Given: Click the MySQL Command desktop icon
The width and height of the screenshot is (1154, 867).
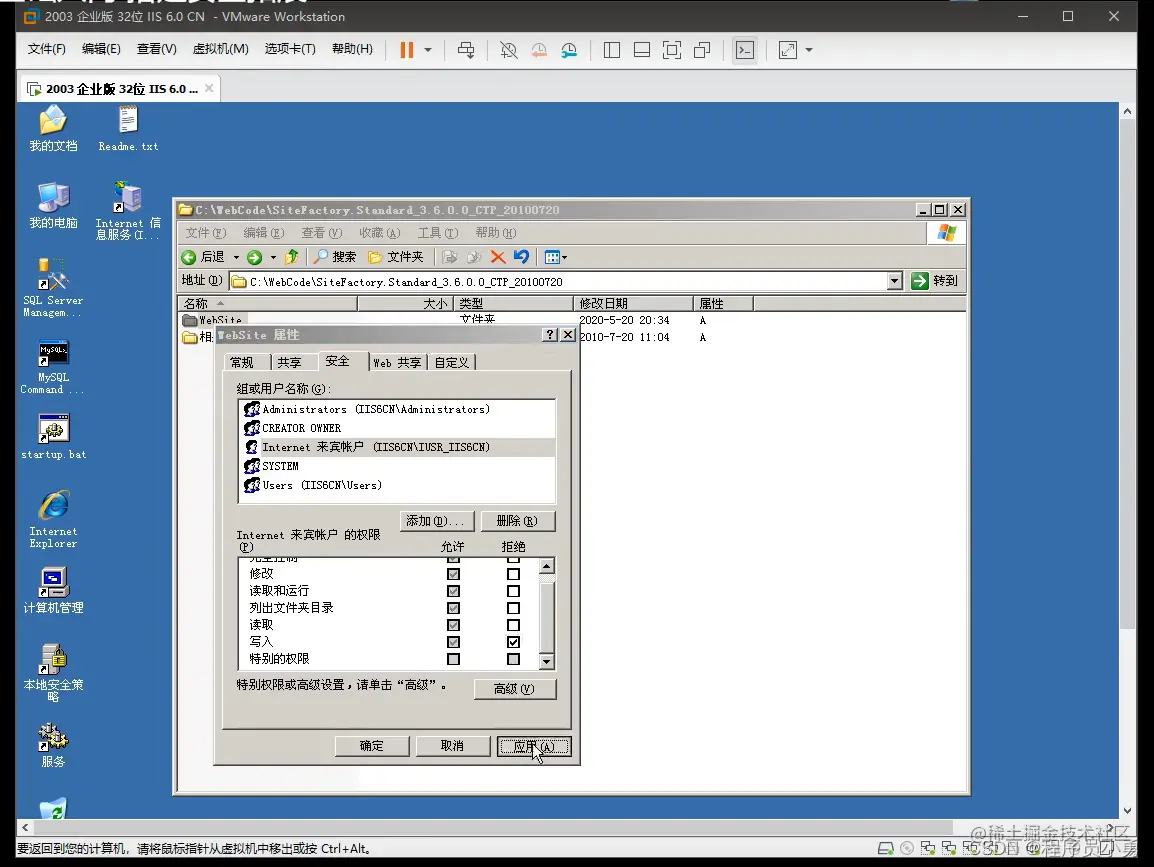Looking at the screenshot, I should click(53, 367).
